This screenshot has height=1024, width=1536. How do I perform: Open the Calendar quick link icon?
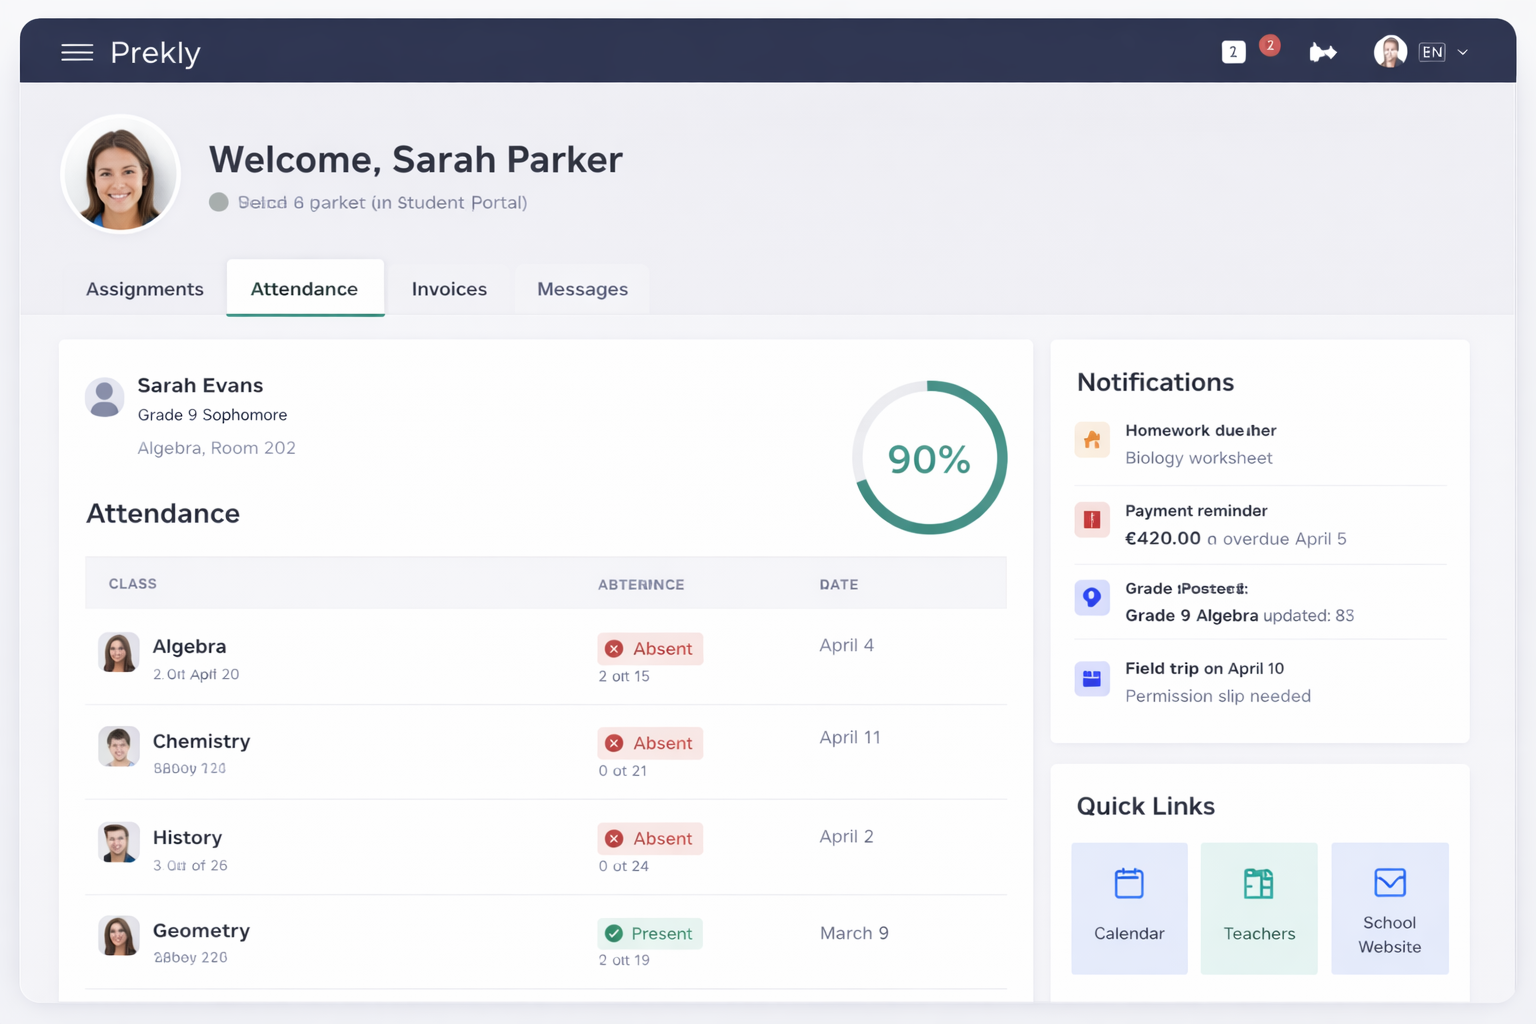click(x=1129, y=884)
